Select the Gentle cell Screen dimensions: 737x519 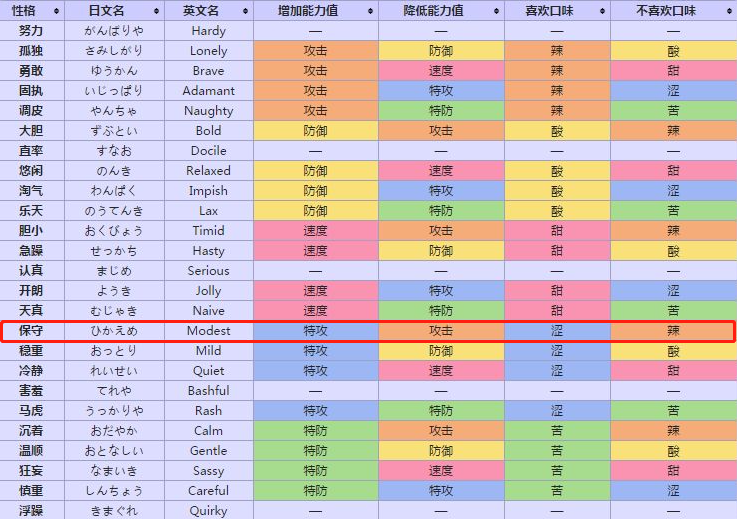pos(209,450)
